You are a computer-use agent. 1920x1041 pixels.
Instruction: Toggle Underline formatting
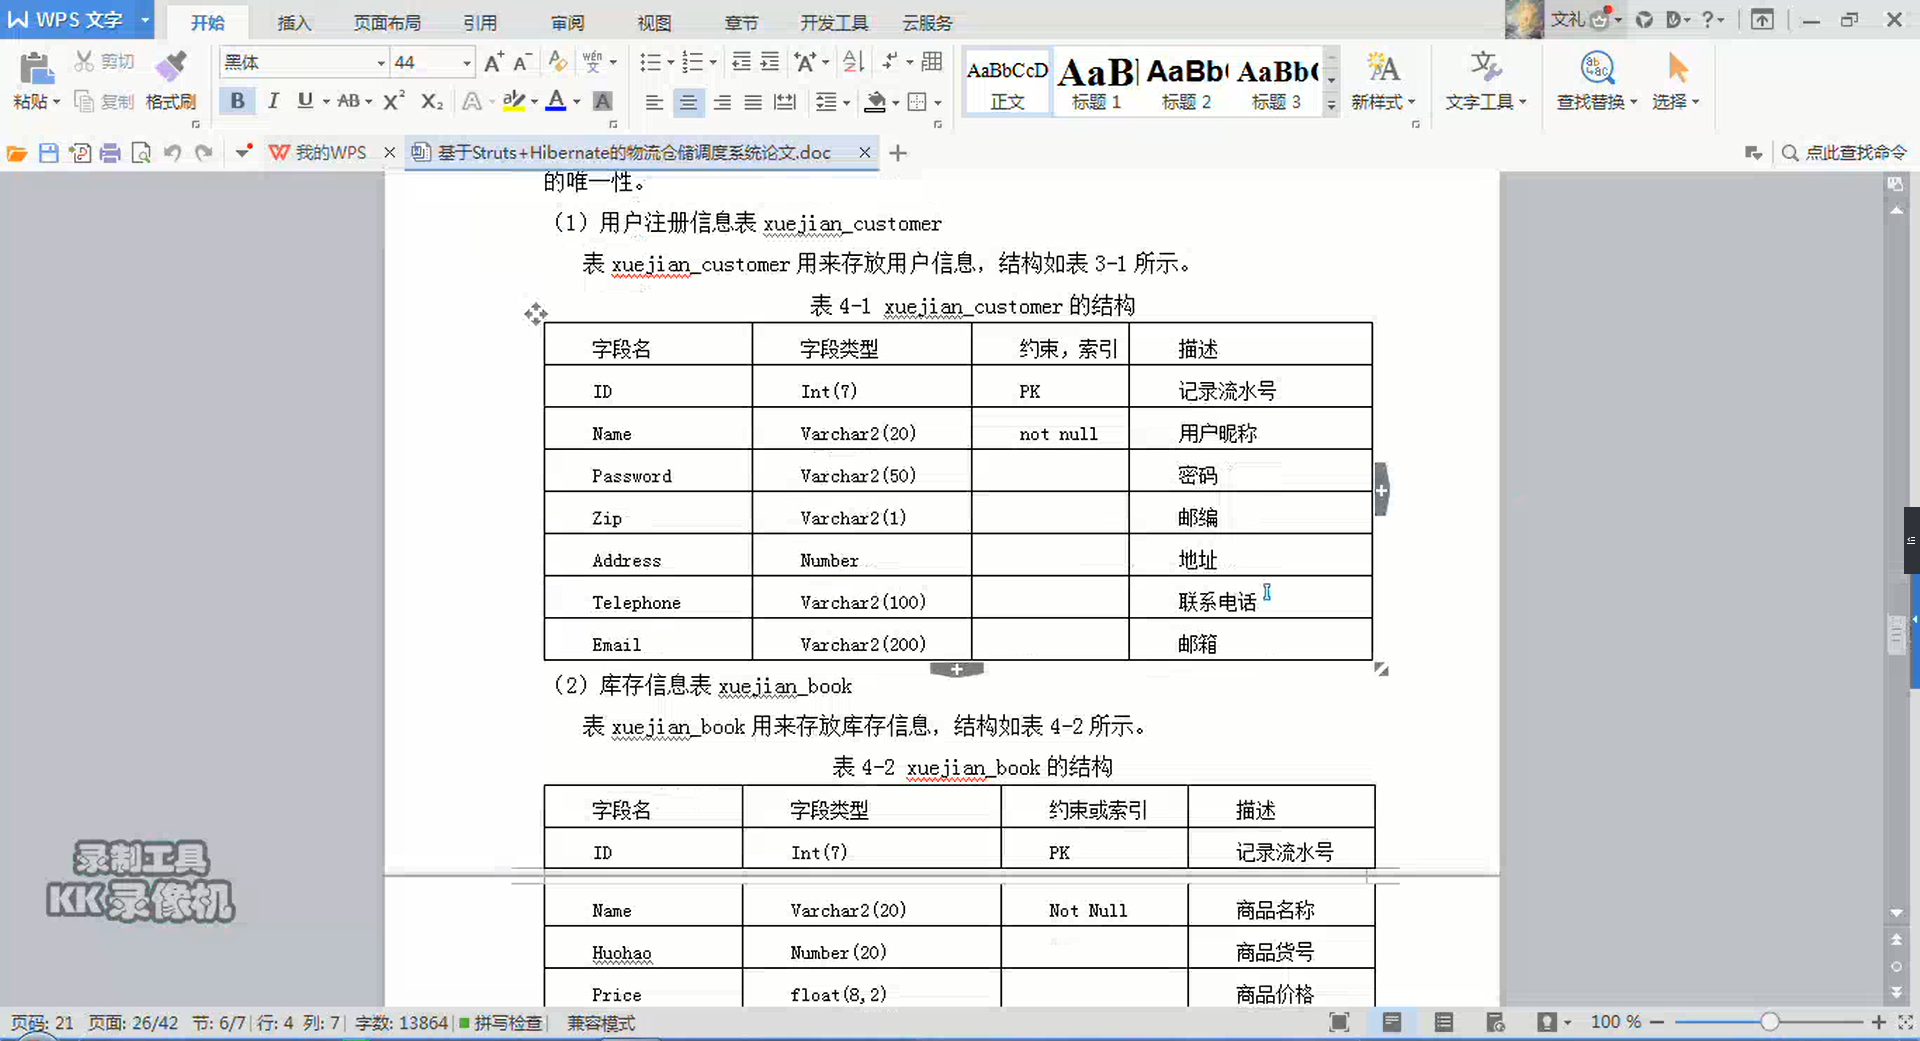tap(305, 101)
